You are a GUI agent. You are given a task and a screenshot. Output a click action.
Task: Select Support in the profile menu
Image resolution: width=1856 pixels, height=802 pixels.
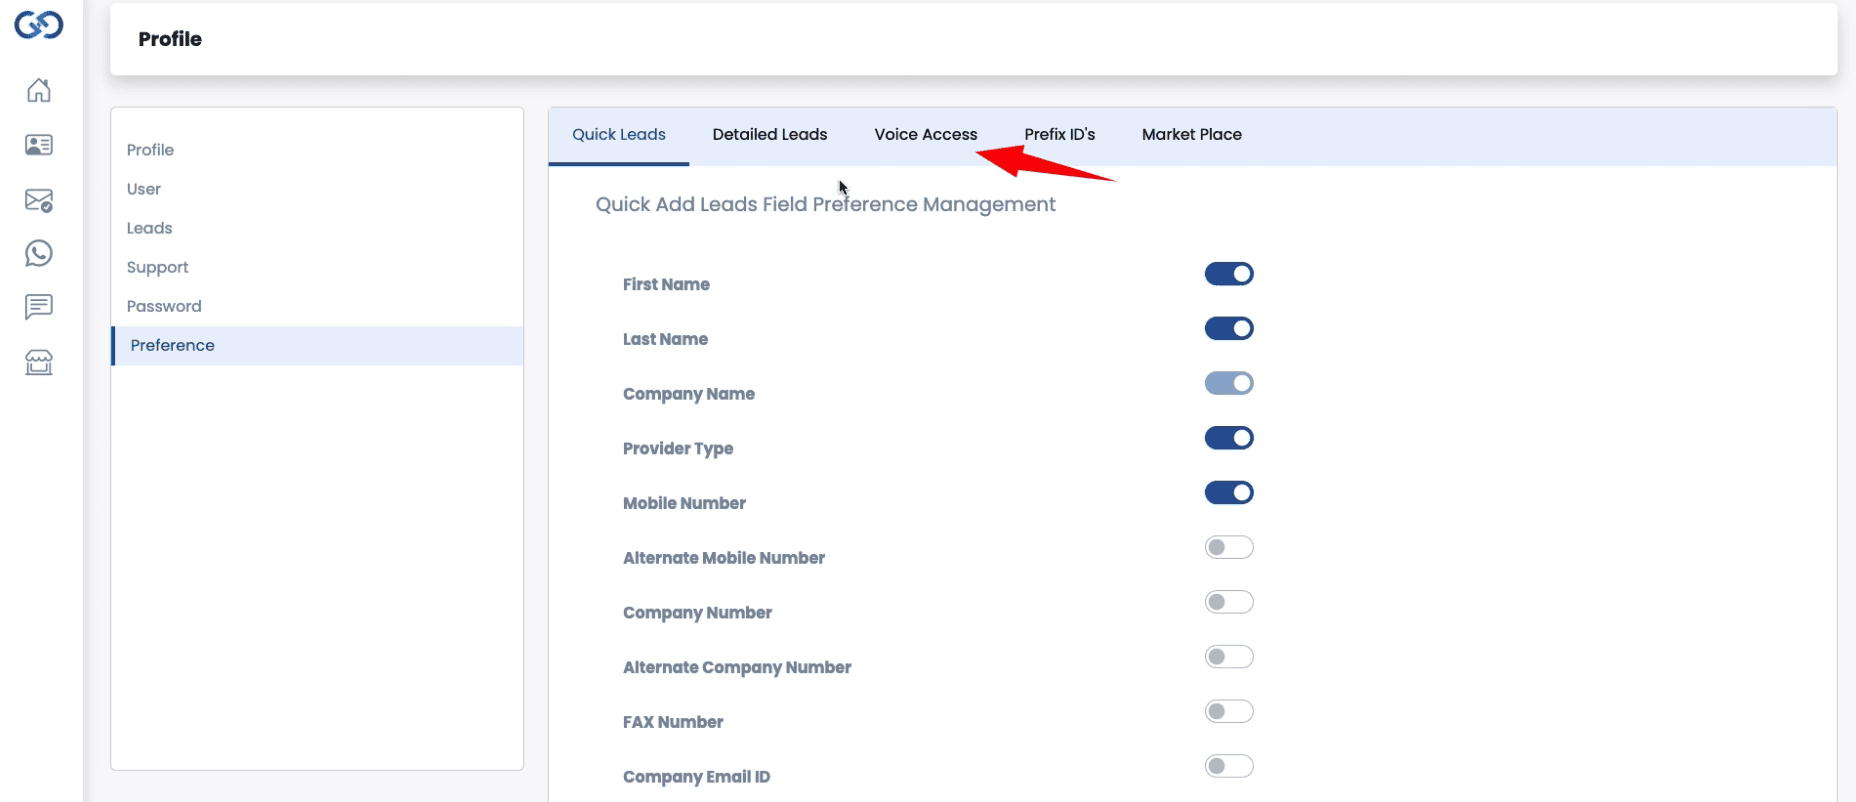click(x=157, y=267)
